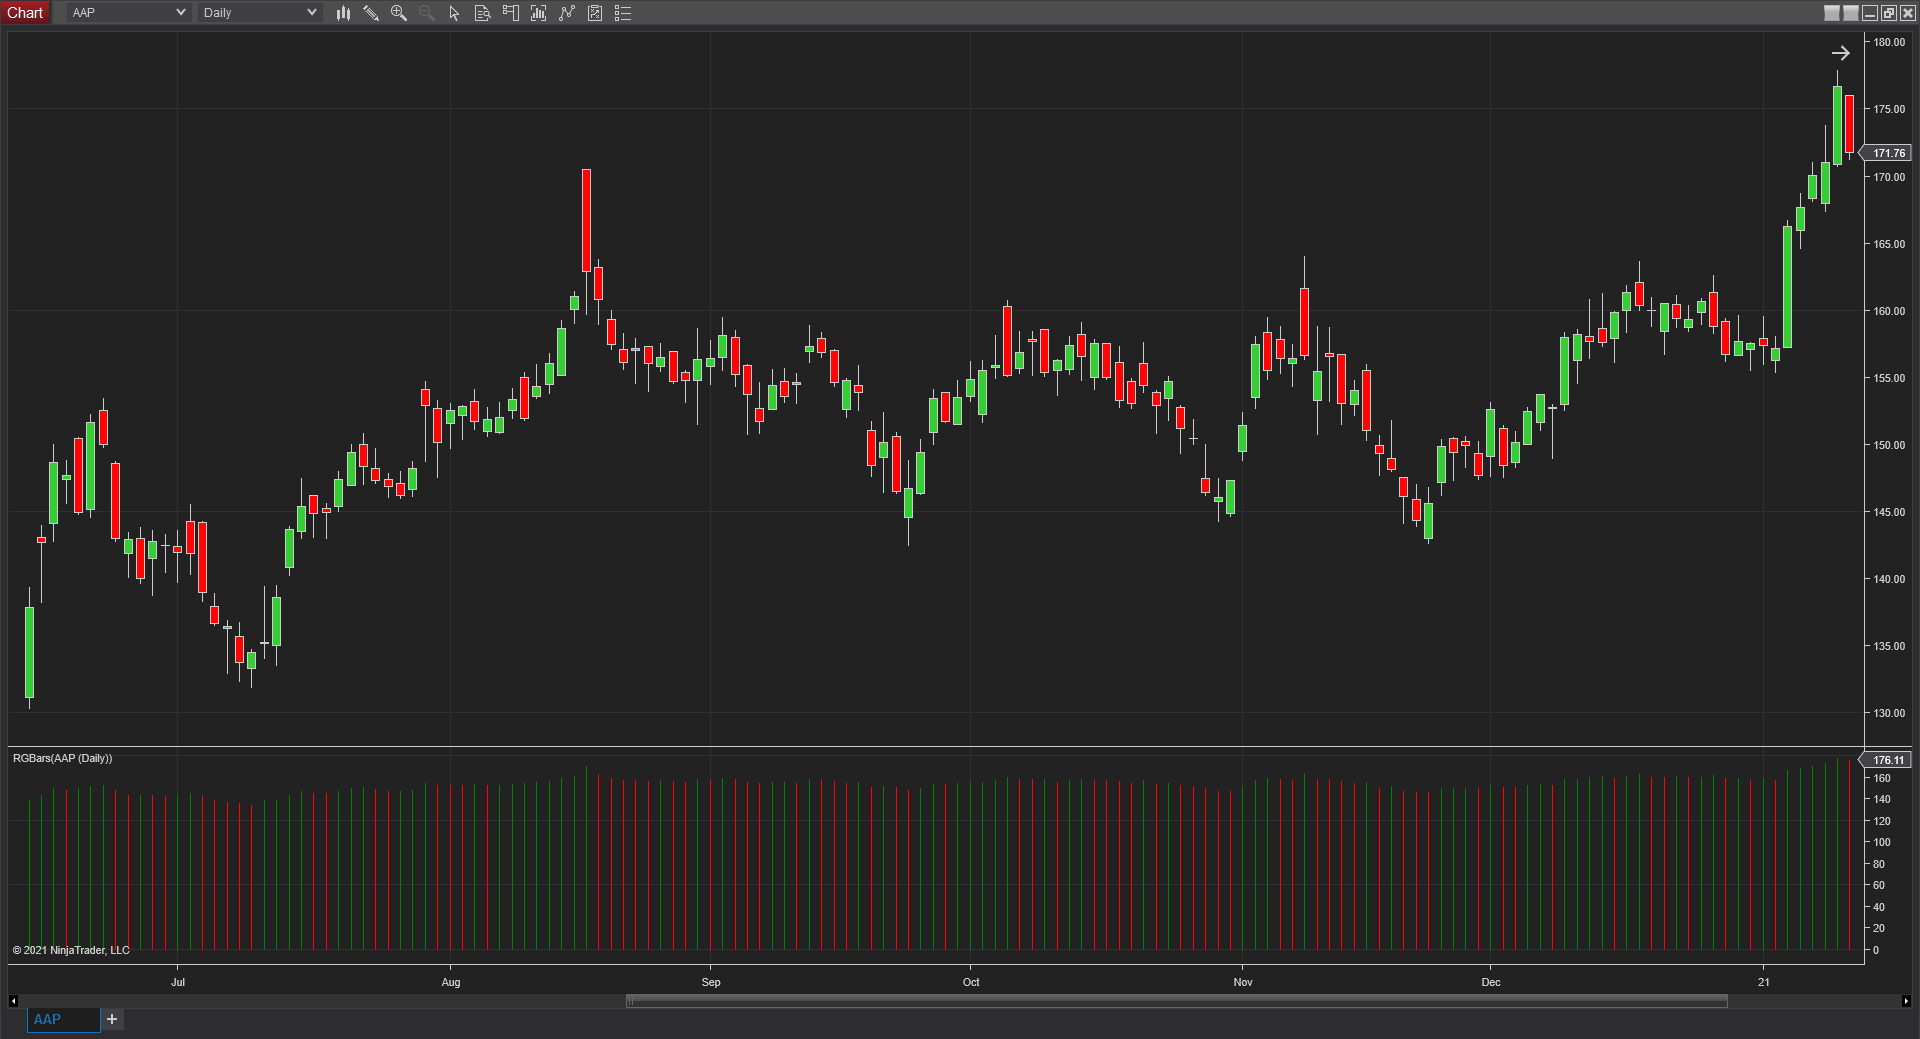Click the horizontal scrollbar thumb
1920x1039 pixels.
[x=1176, y=1000]
